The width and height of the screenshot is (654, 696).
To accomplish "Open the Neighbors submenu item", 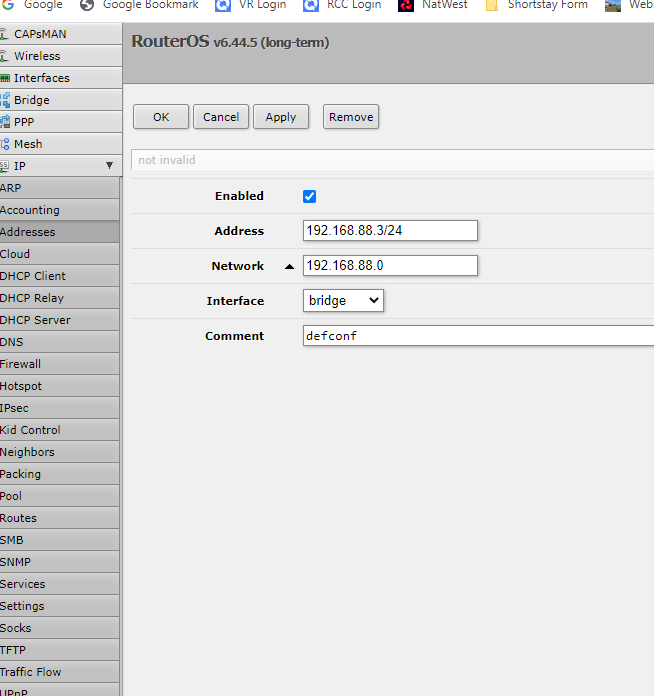I will pyautogui.click(x=59, y=452).
